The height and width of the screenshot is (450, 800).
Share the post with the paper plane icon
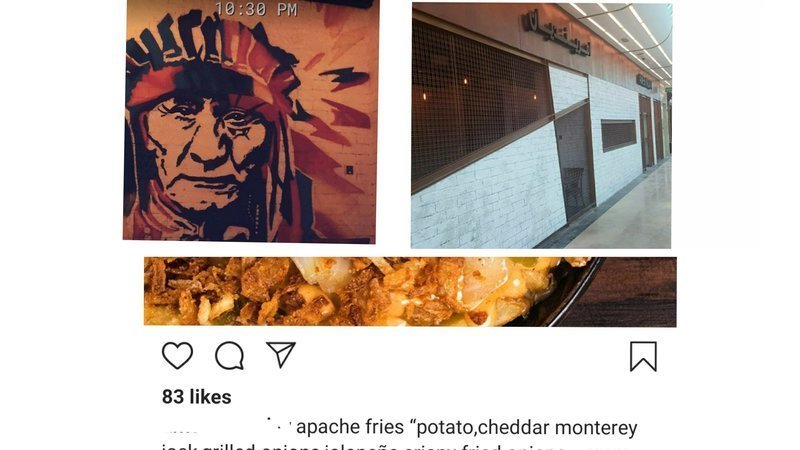click(281, 355)
